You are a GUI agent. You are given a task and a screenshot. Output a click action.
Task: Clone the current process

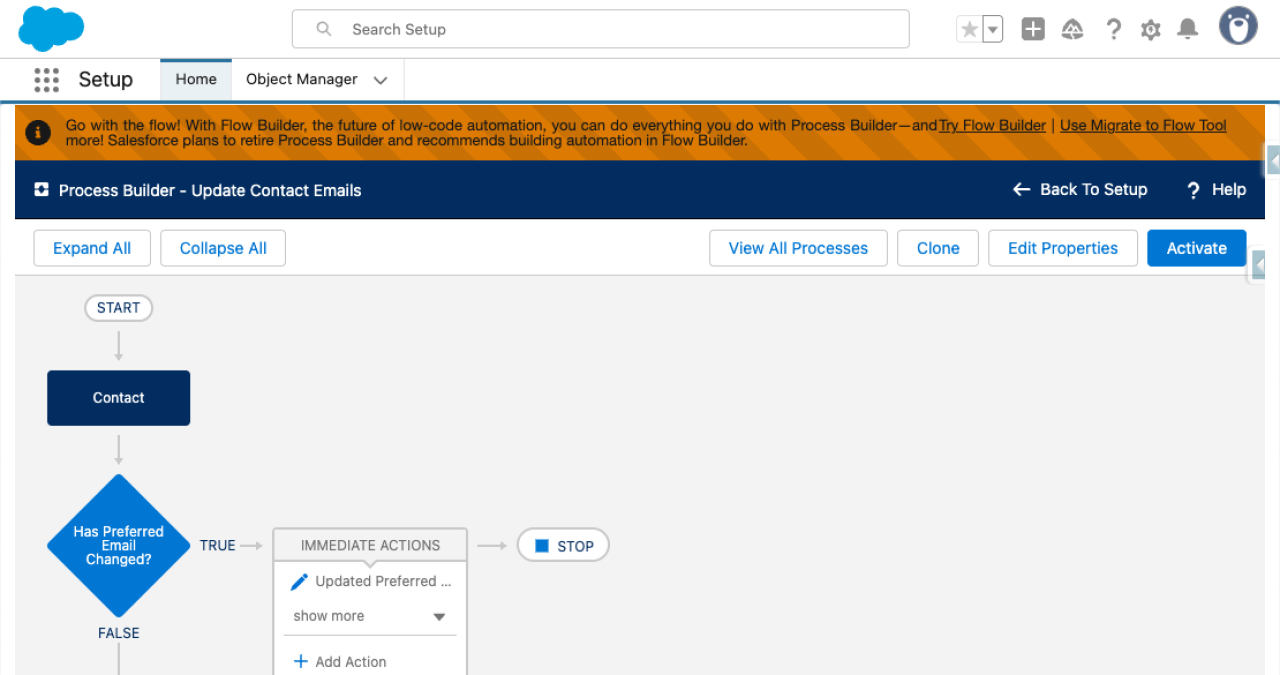(937, 248)
